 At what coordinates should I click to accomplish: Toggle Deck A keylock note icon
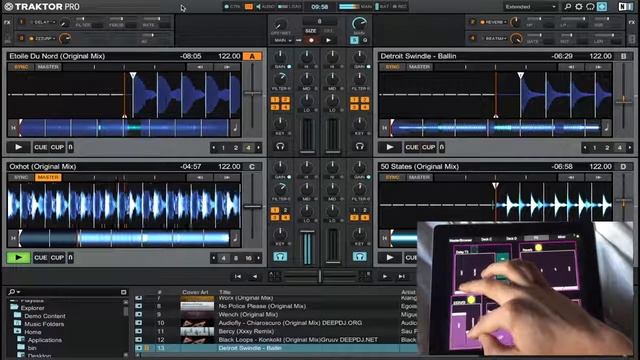tap(235, 128)
